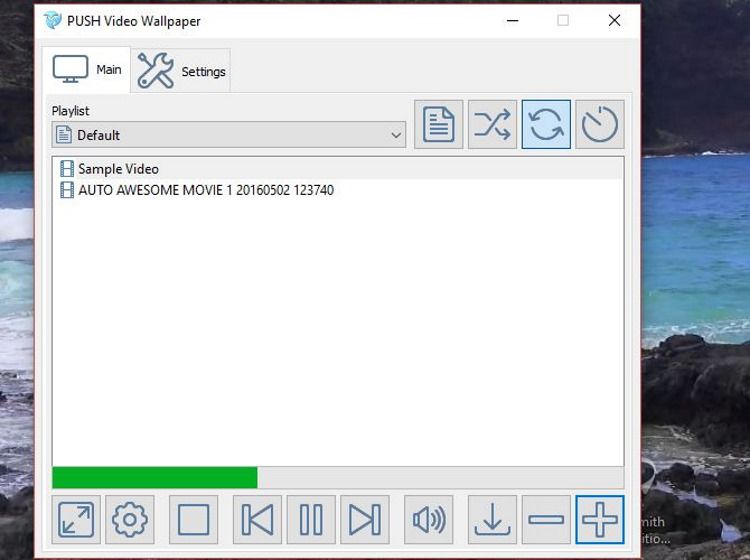The image size is (750, 560).
Task: Skip to the next video
Action: pos(364,520)
